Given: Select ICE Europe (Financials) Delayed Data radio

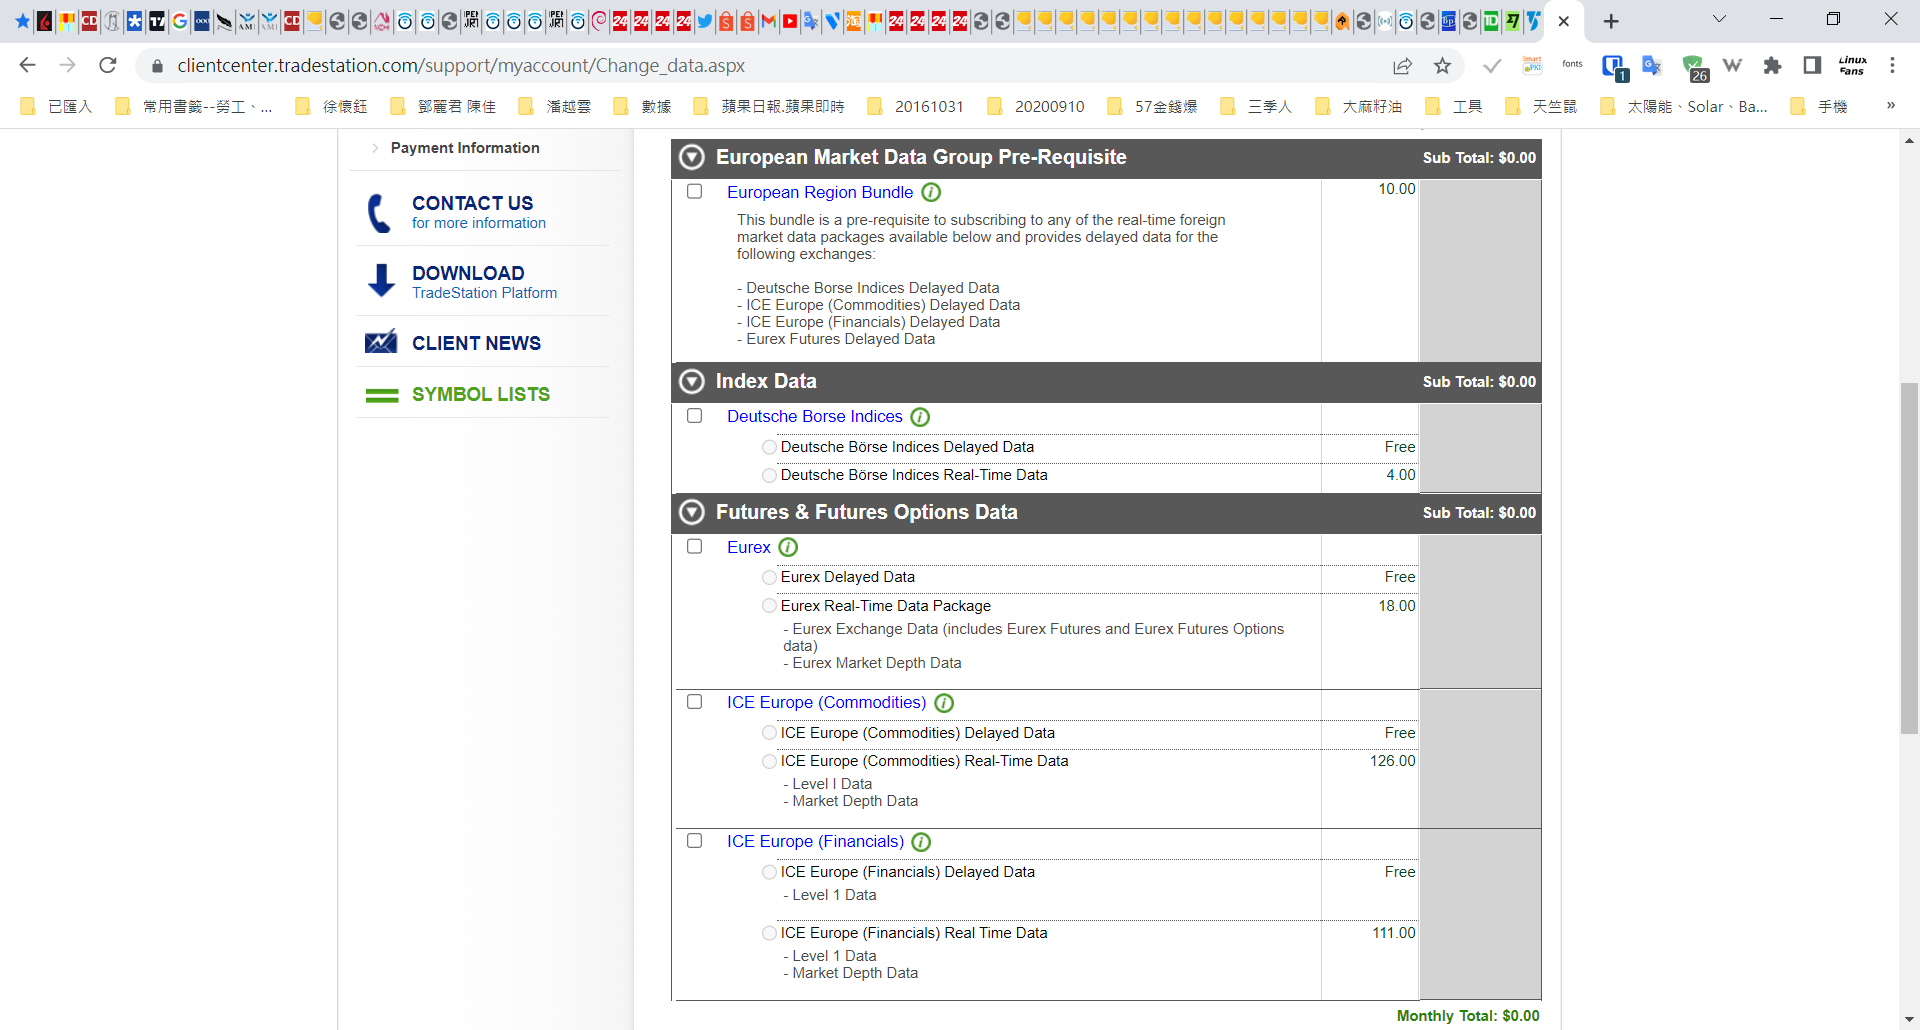Looking at the screenshot, I should (x=769, y=872).
